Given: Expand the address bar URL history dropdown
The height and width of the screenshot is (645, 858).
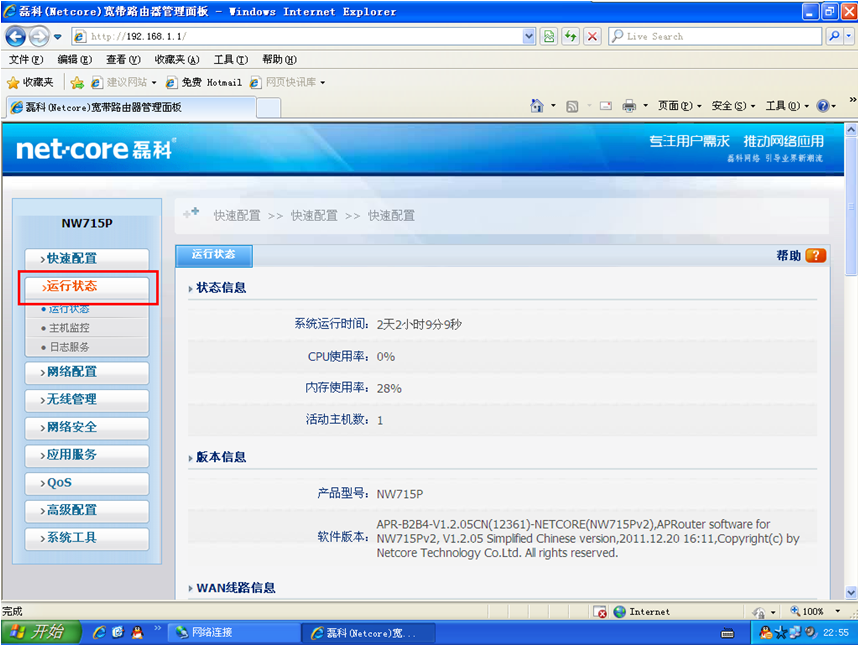Looking at the screenshot, I should 529,37.
